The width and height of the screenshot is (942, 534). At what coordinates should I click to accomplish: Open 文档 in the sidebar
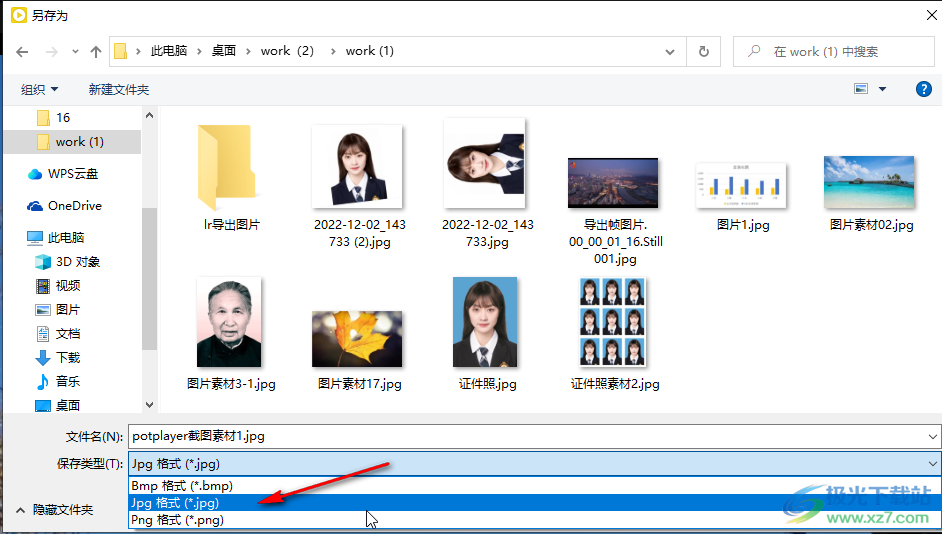pyautogui.click(x=58, y=334)
